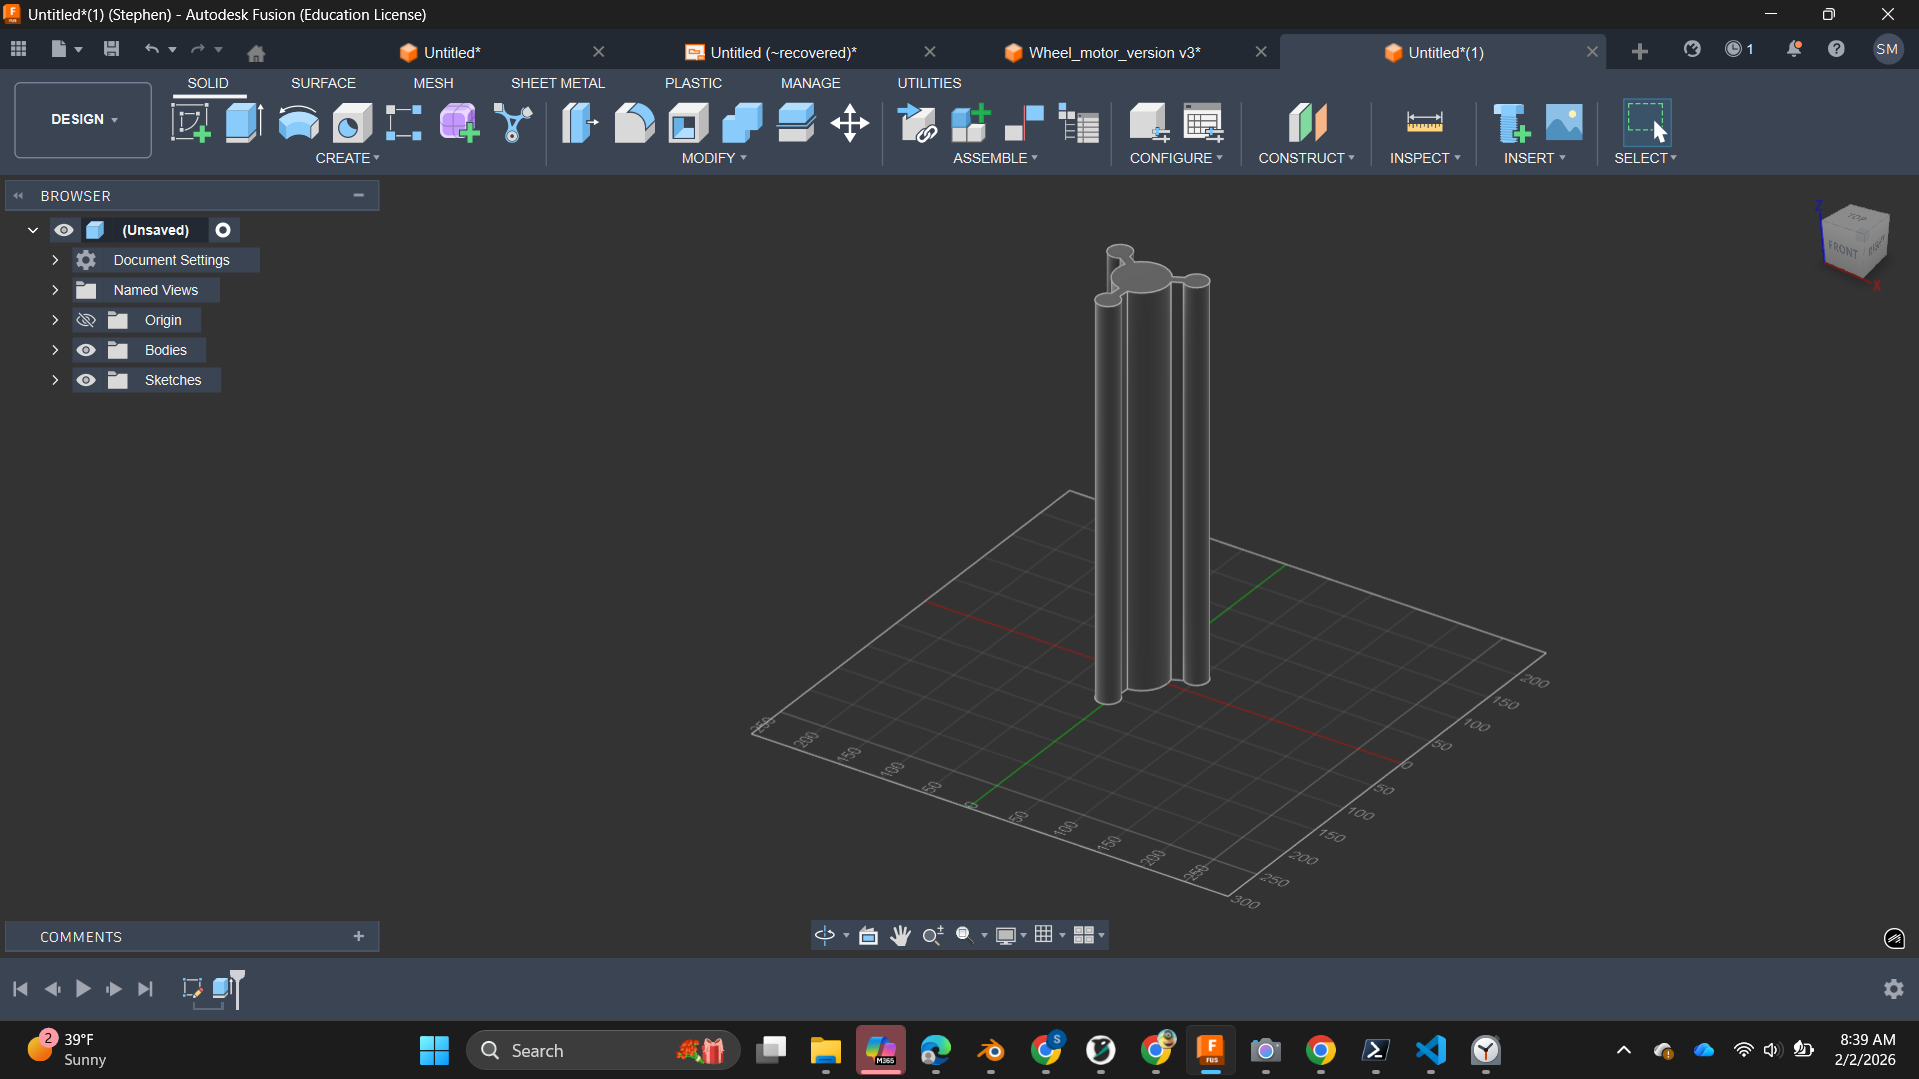Expand the Sketches folder

click(x=55, y=380)
